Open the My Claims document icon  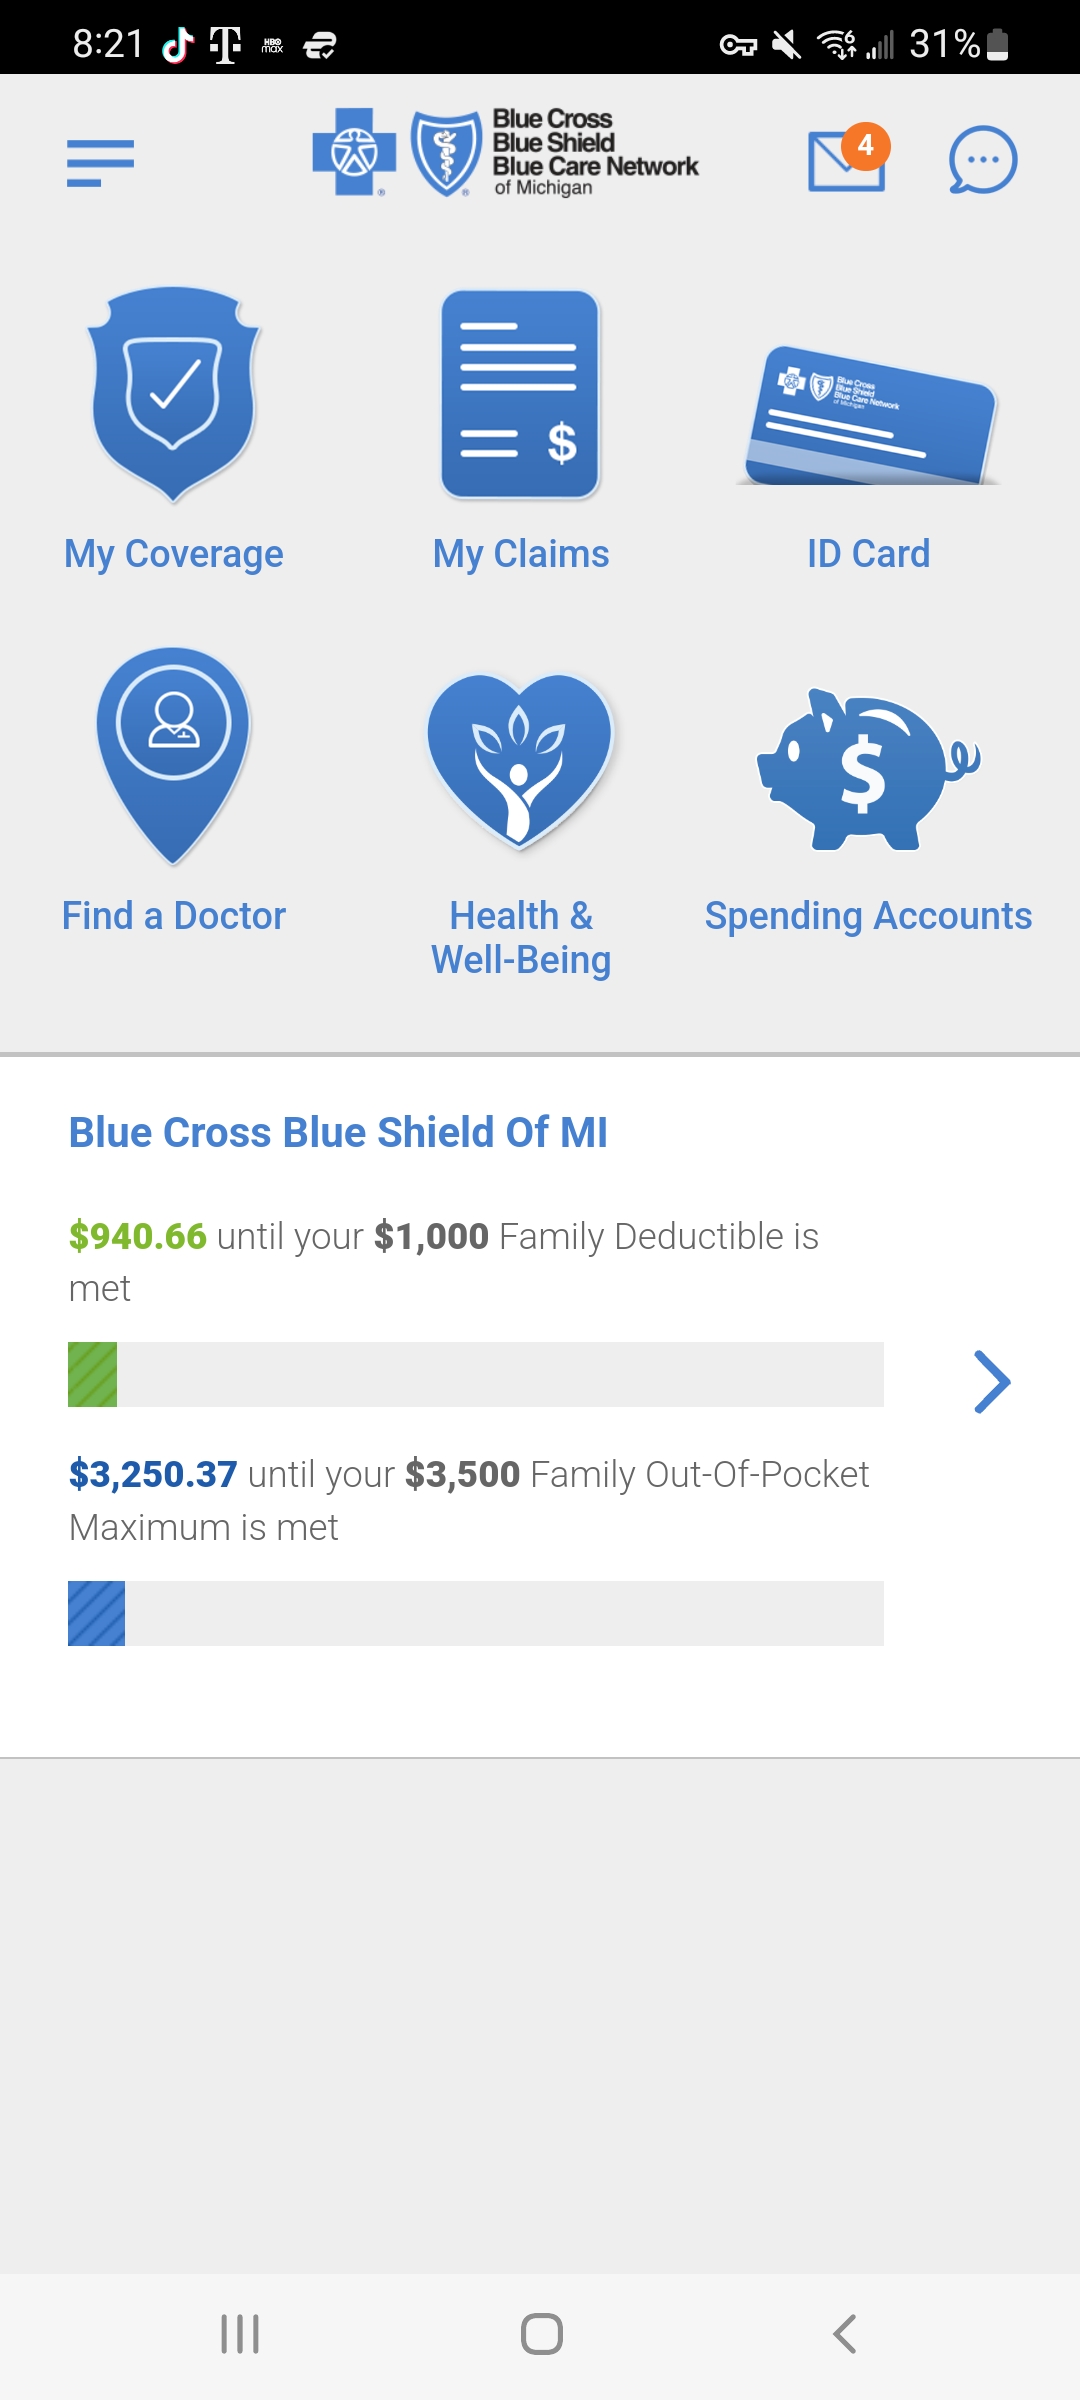point(520,394)
